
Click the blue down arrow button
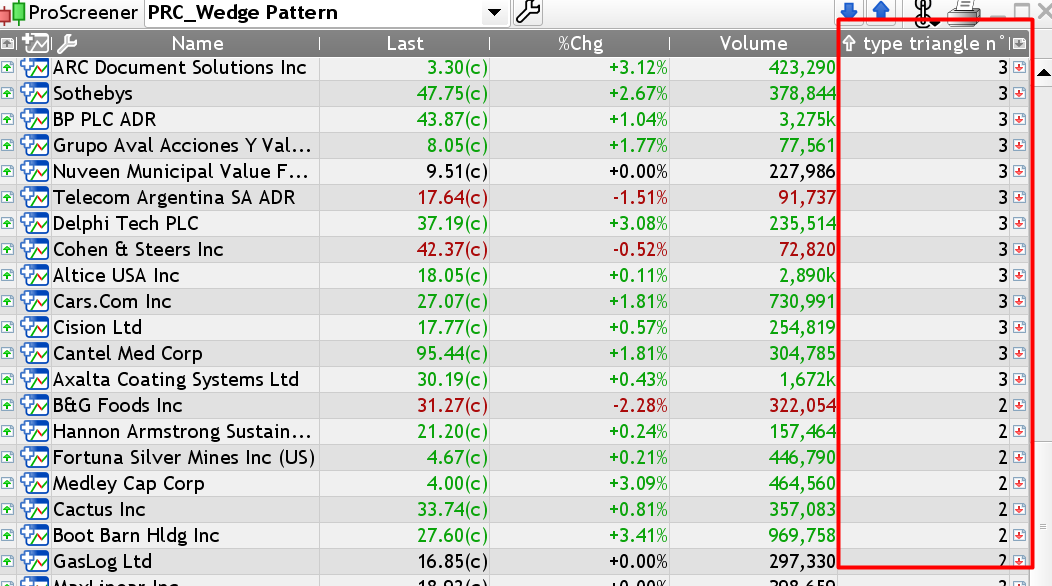click(849, 11)
